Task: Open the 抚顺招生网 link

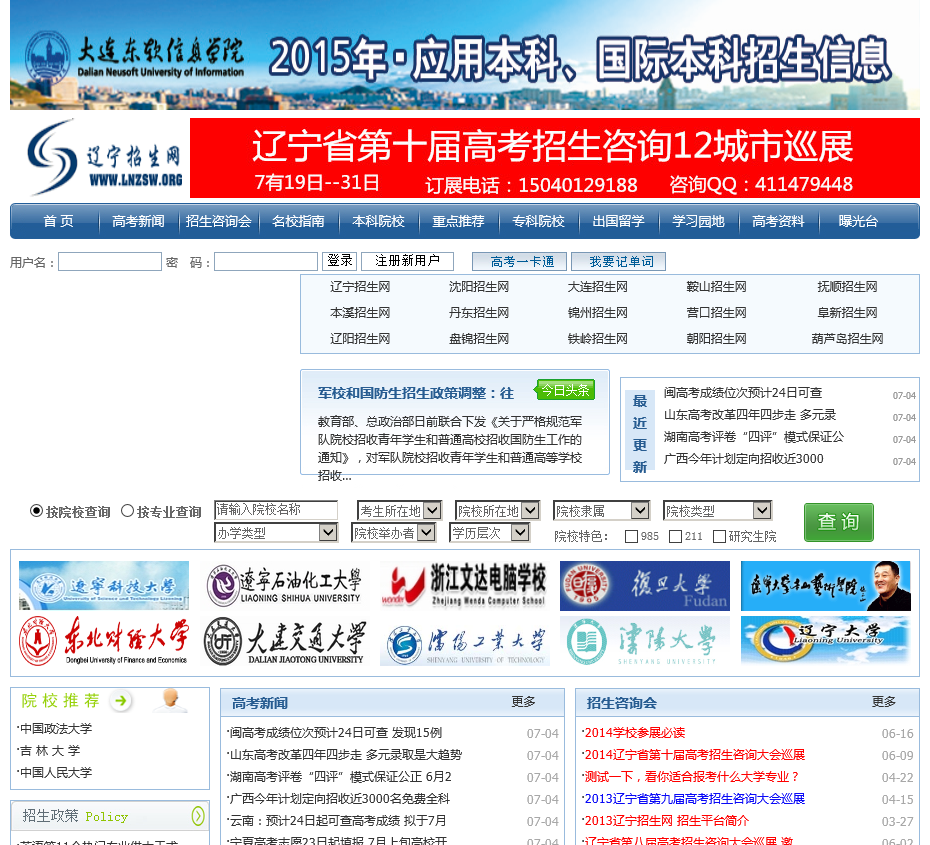Action: click(x=847, y=287)
